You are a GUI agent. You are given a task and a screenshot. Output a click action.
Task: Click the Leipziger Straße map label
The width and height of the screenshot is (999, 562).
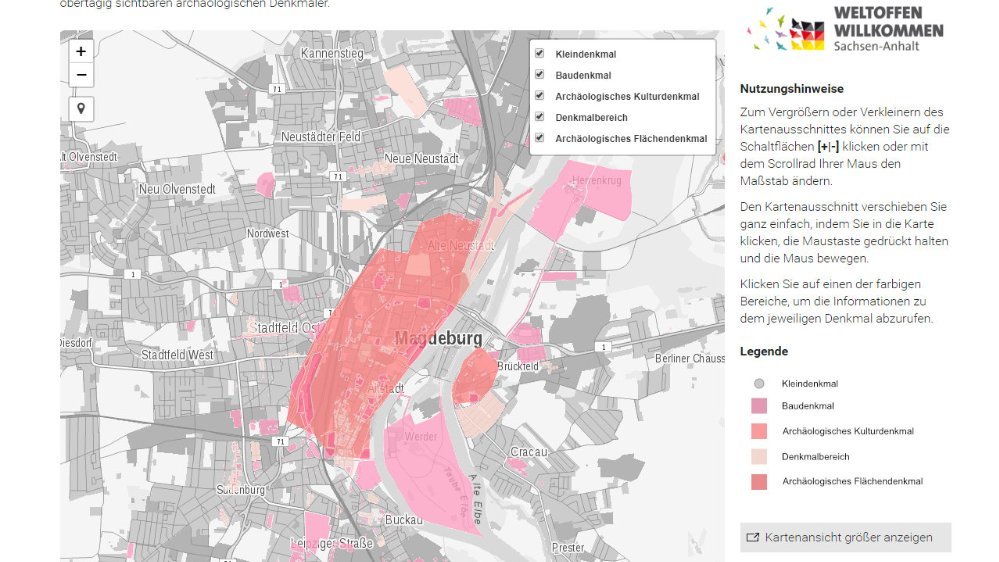(x=331, y=544)
